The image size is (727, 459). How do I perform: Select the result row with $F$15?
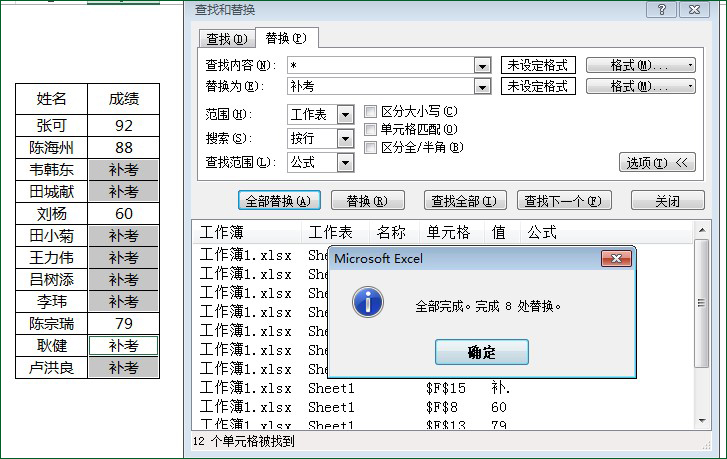[444, 388]
